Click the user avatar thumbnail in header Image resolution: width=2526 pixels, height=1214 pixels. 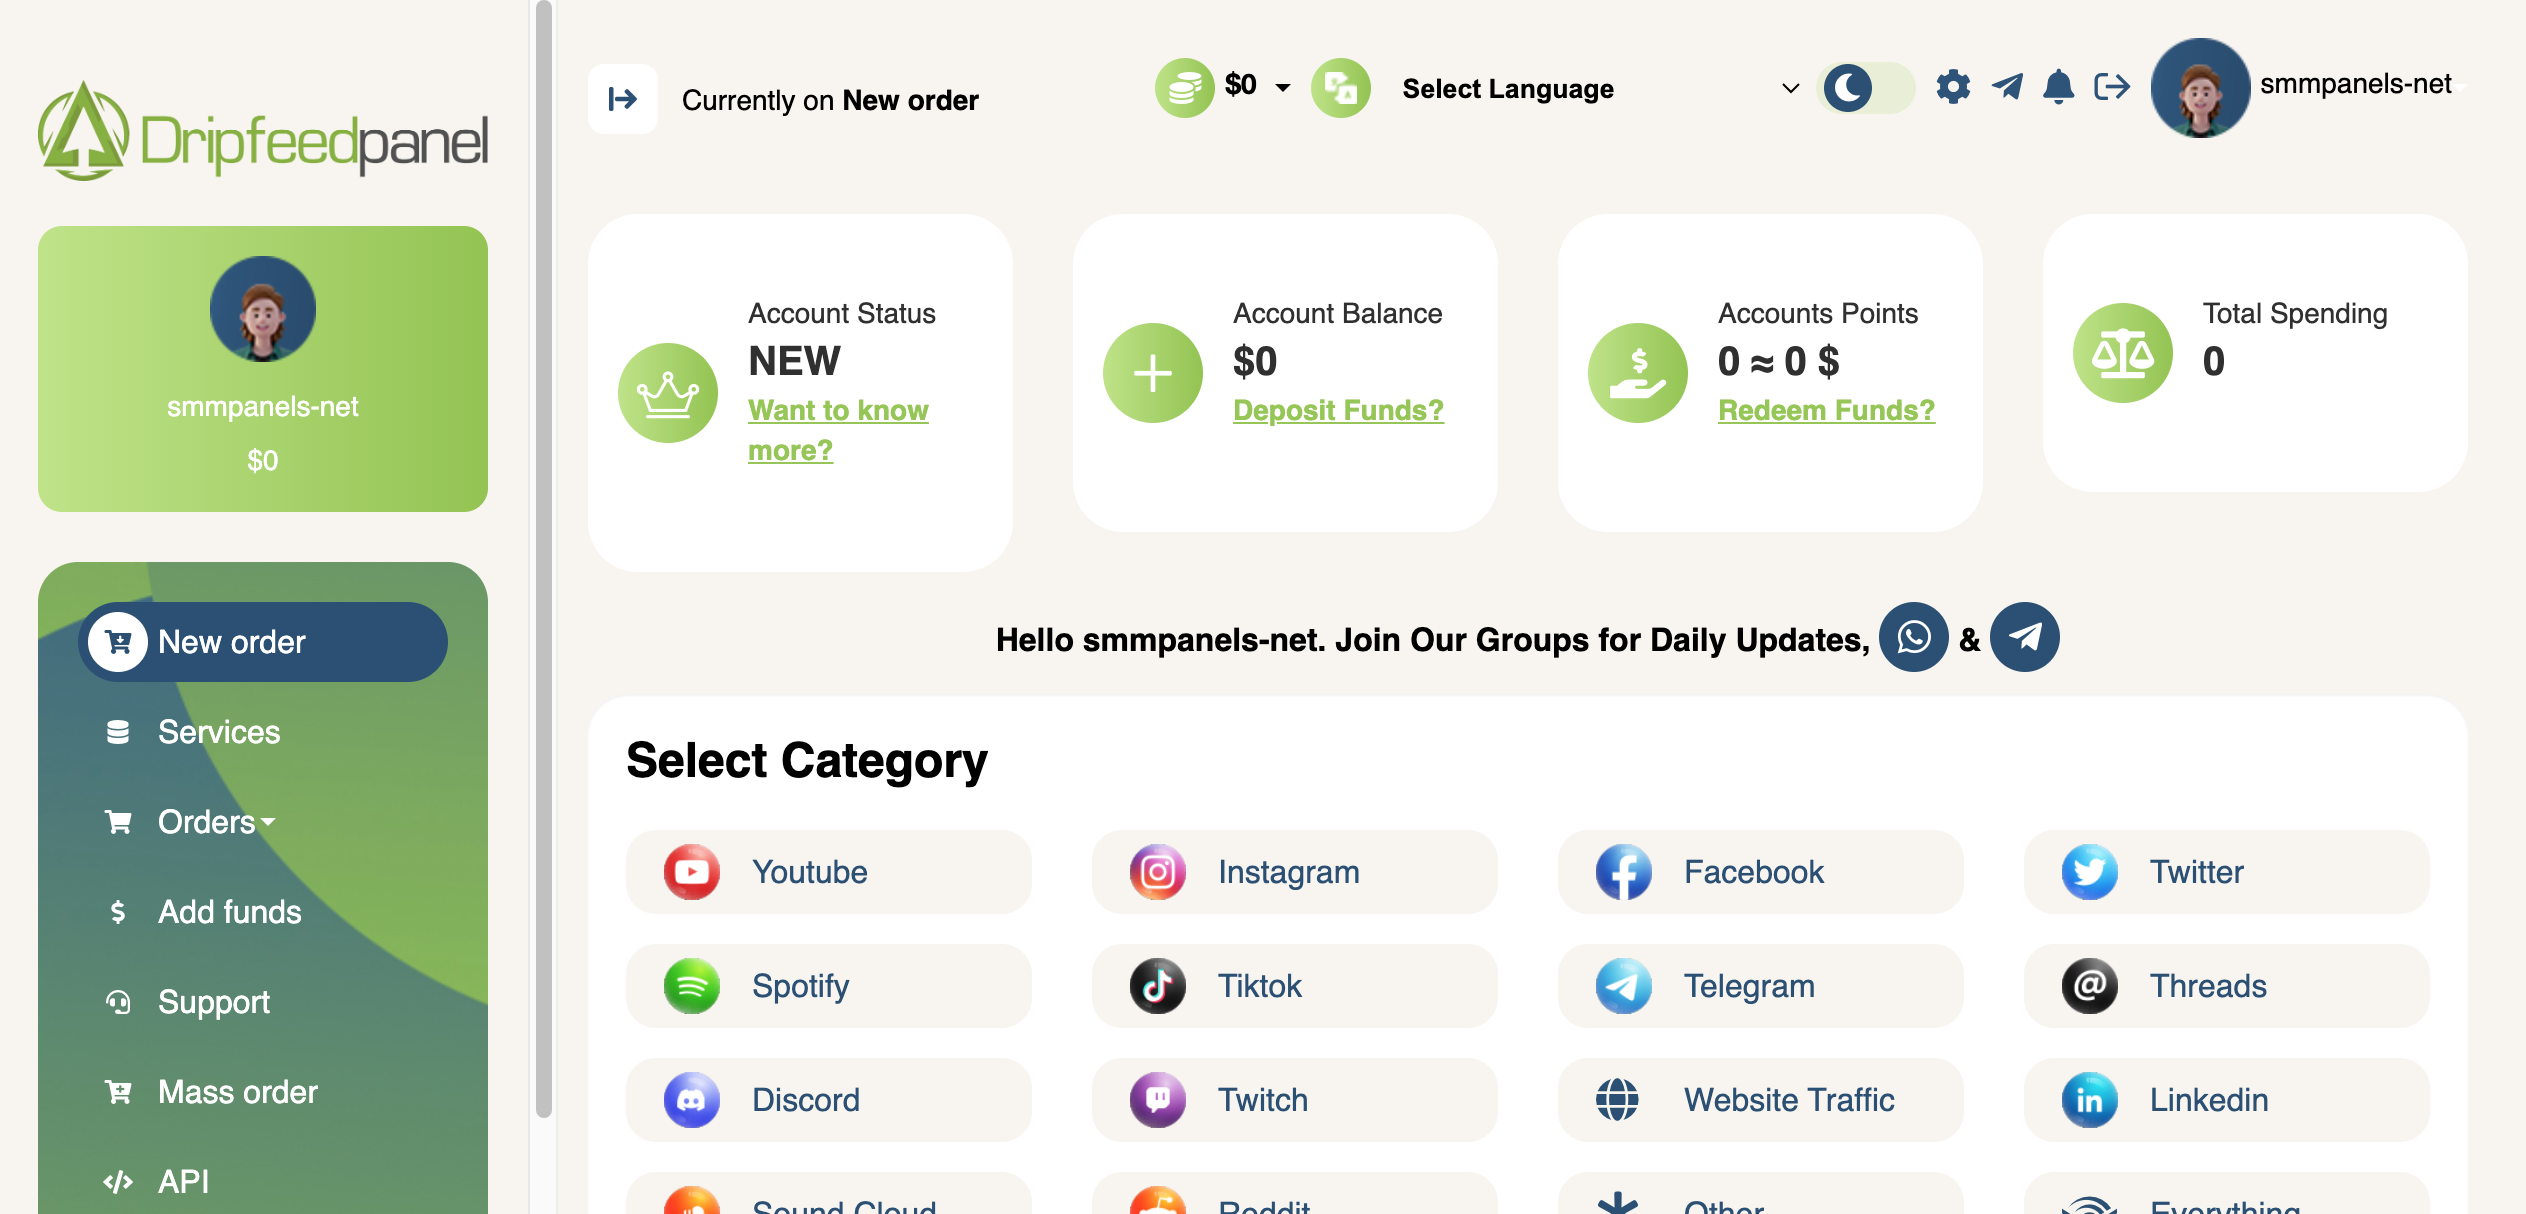click(x=2199, y=88)
